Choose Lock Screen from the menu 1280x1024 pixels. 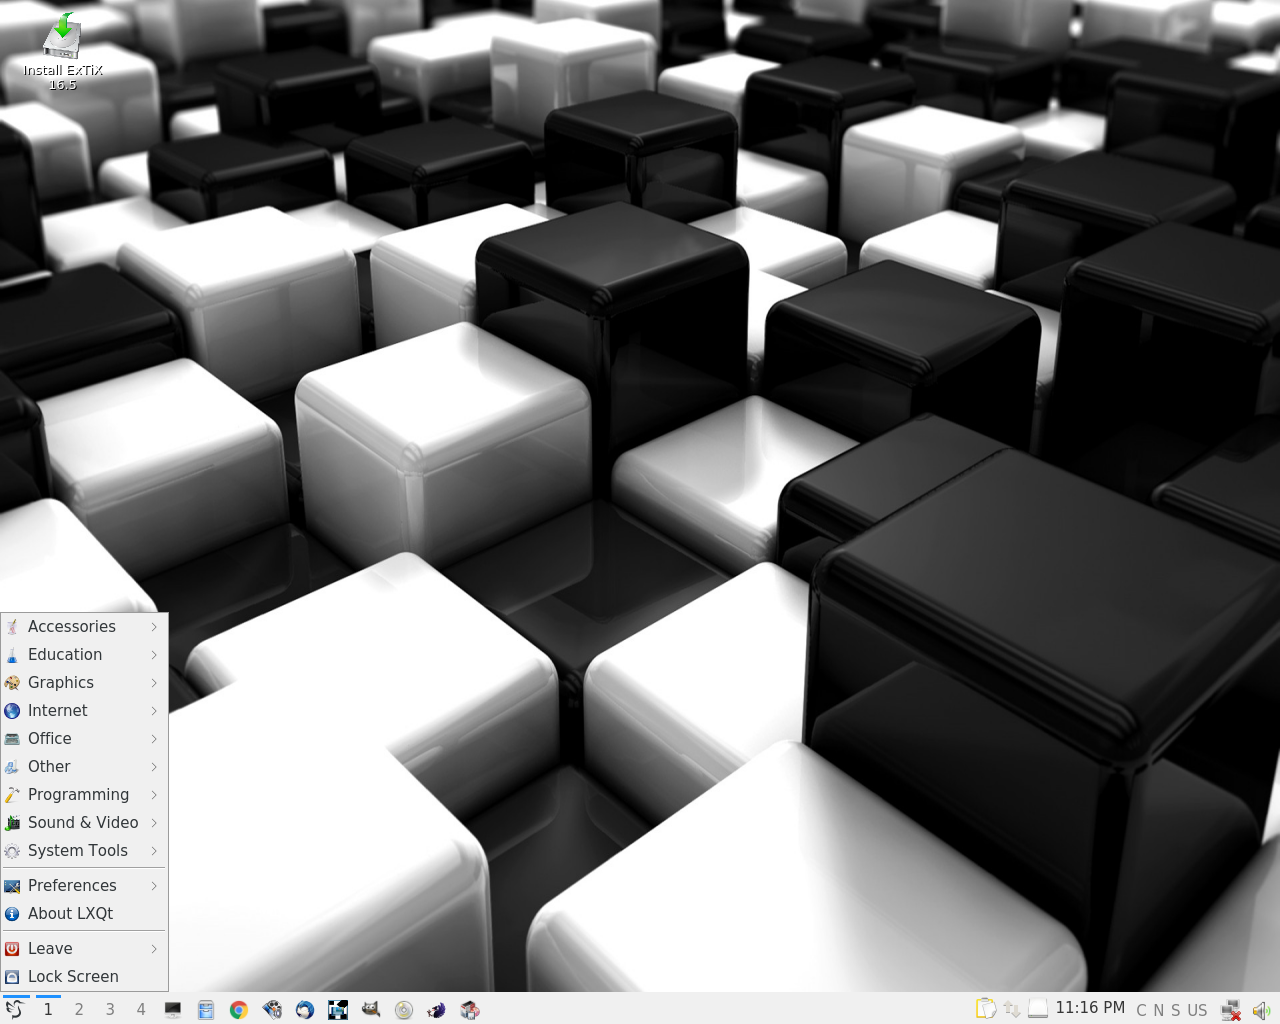[x=84, y=977]
